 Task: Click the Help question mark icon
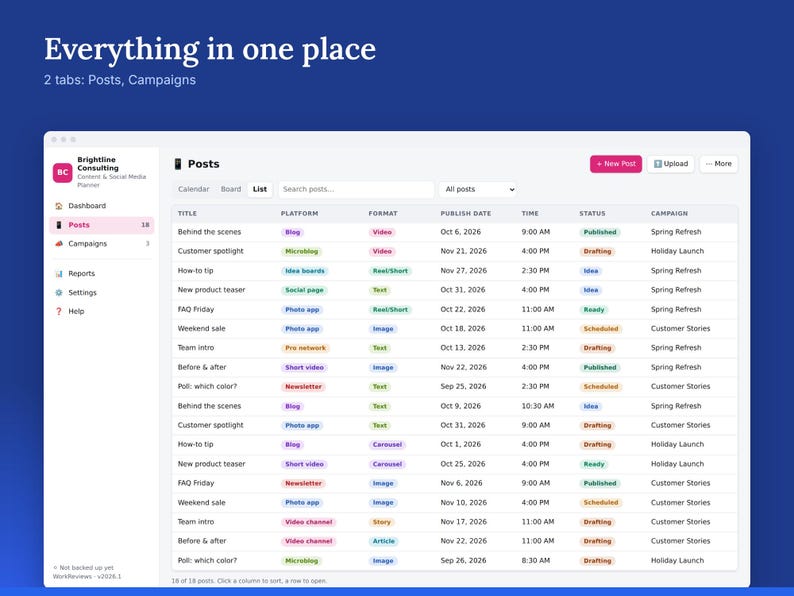[59, 311]
